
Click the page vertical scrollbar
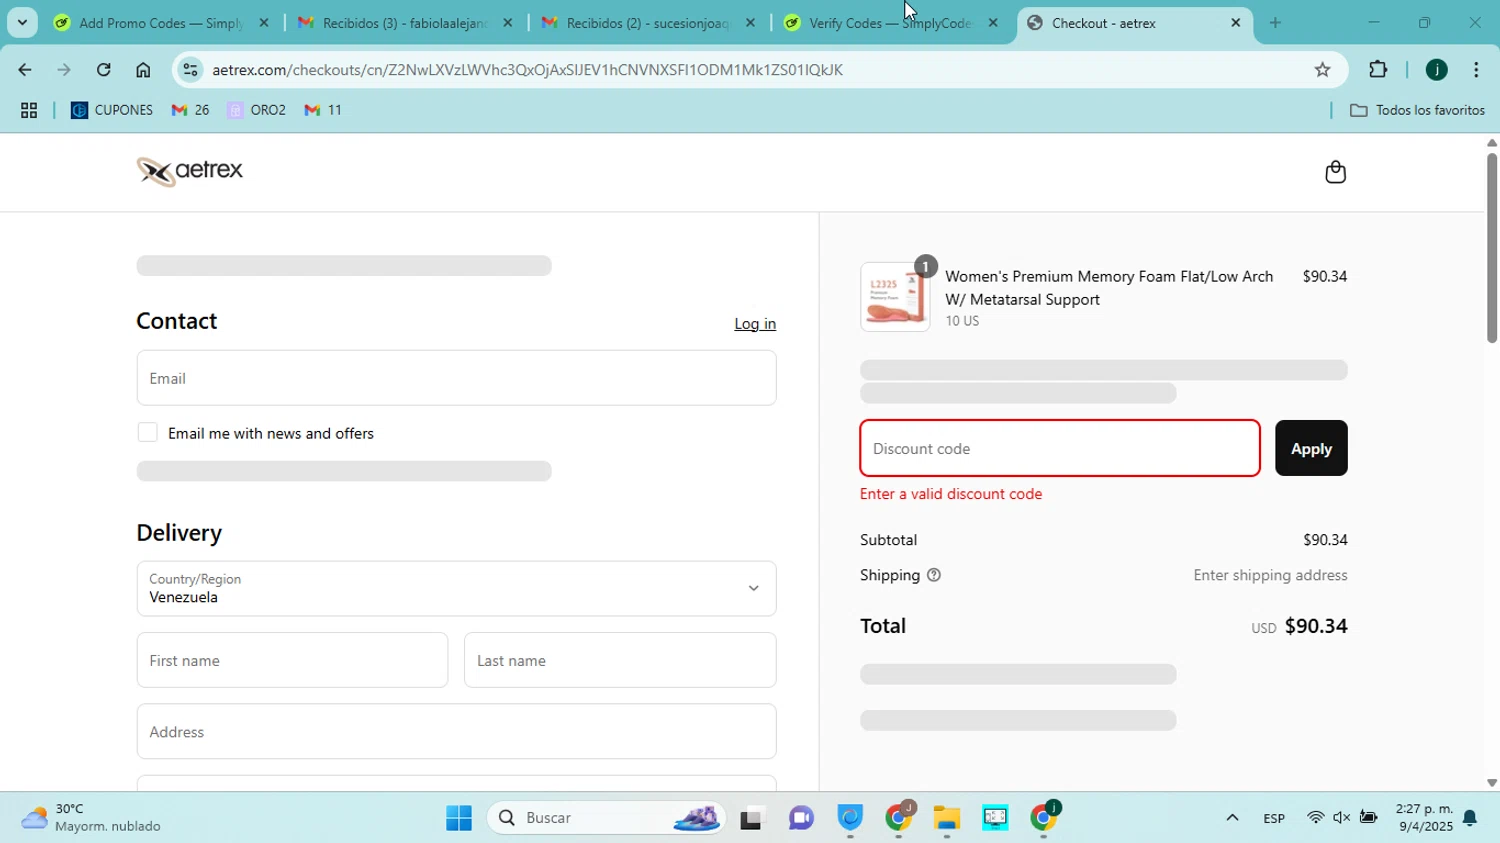point(1491,248)
